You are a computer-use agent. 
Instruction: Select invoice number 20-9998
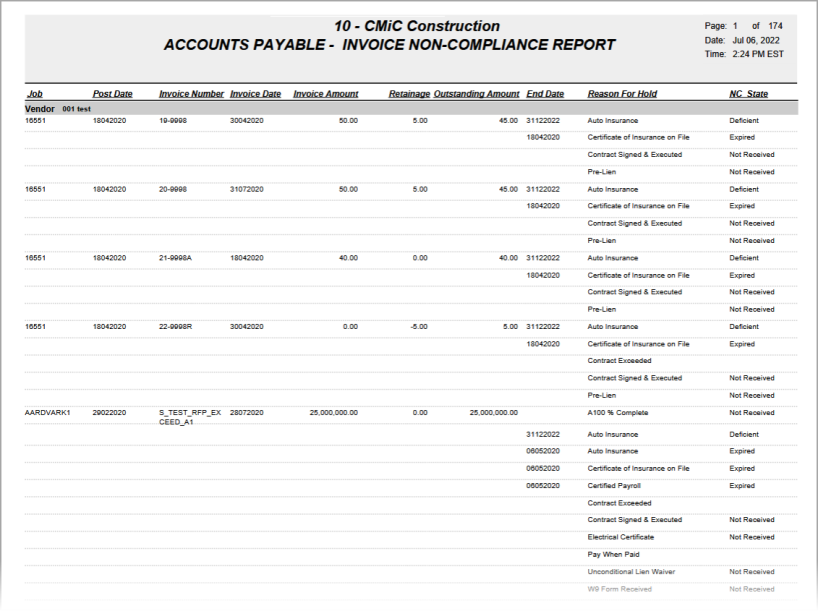pyautogui.click(x=173, y=189)
